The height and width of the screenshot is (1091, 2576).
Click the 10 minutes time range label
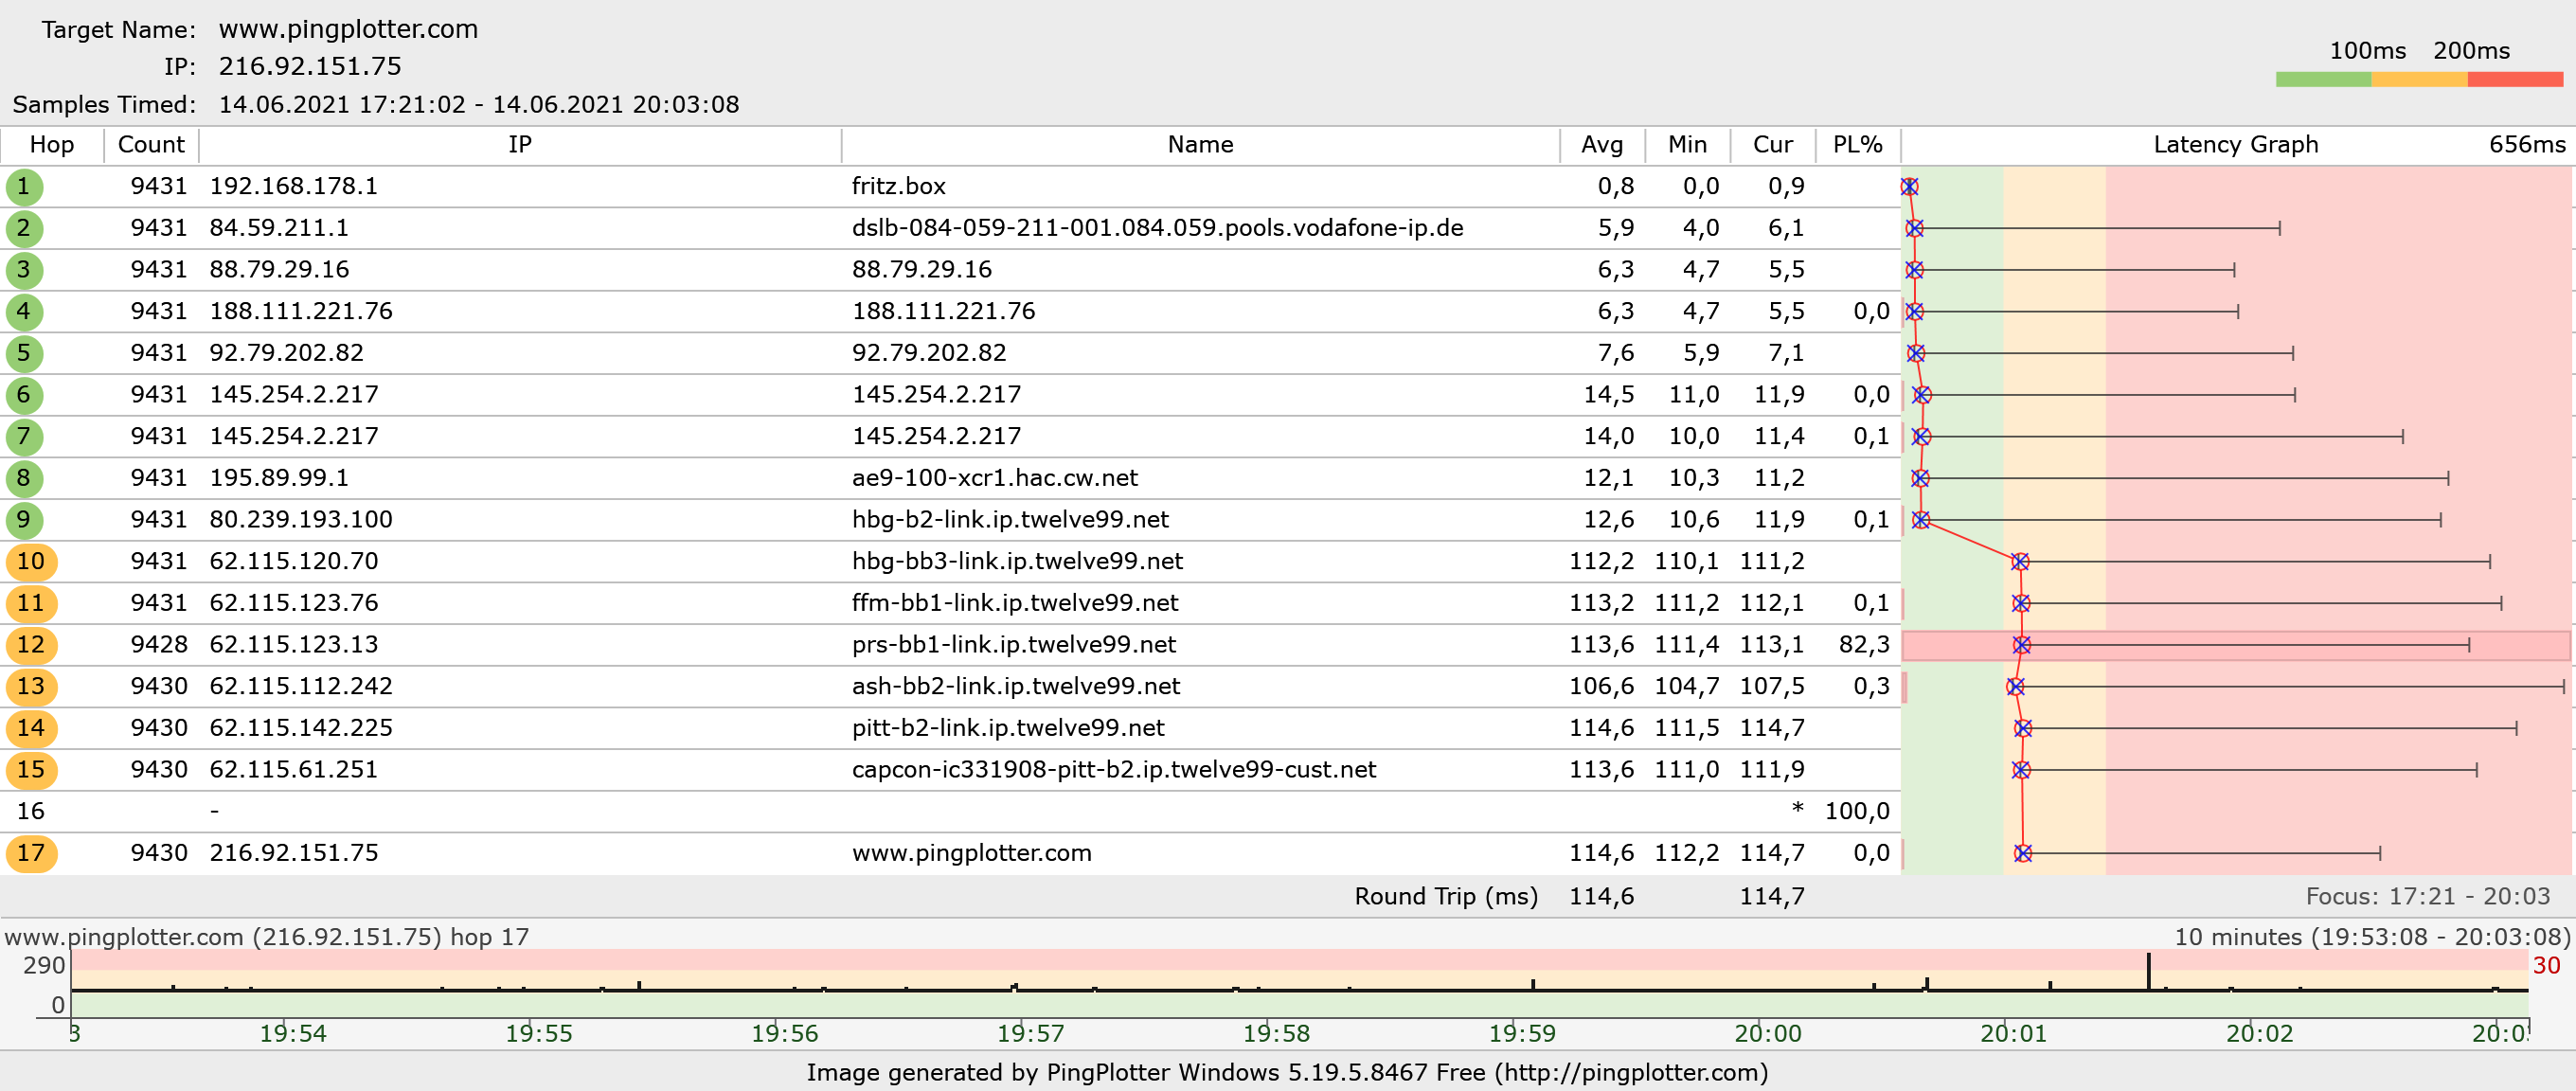2372,937
